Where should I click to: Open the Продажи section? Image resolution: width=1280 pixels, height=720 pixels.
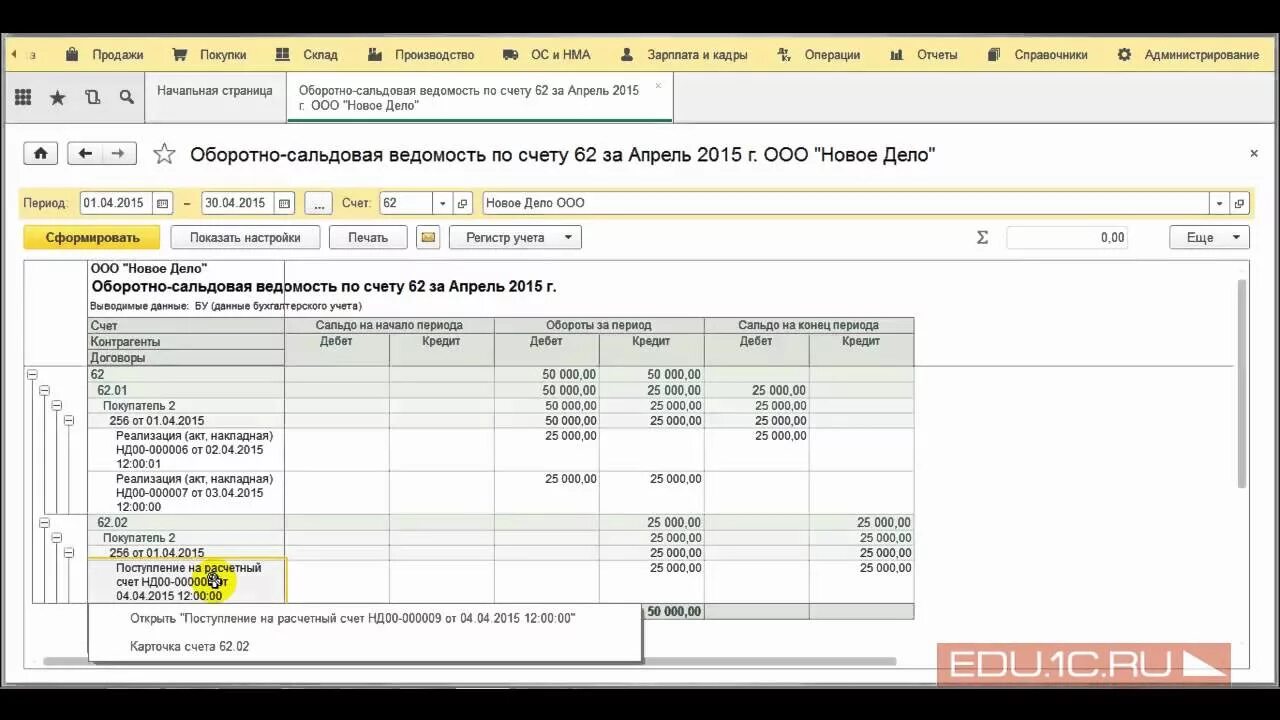tap(105, 55)
